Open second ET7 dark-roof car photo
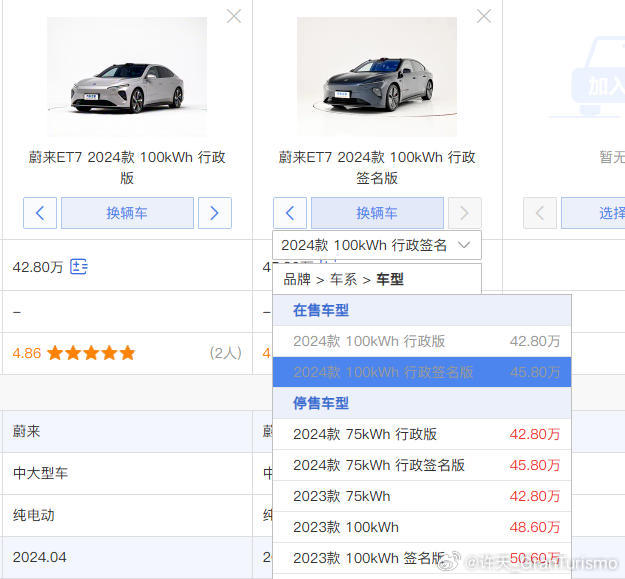Screen dimensions: 625x579 (377, 77)
